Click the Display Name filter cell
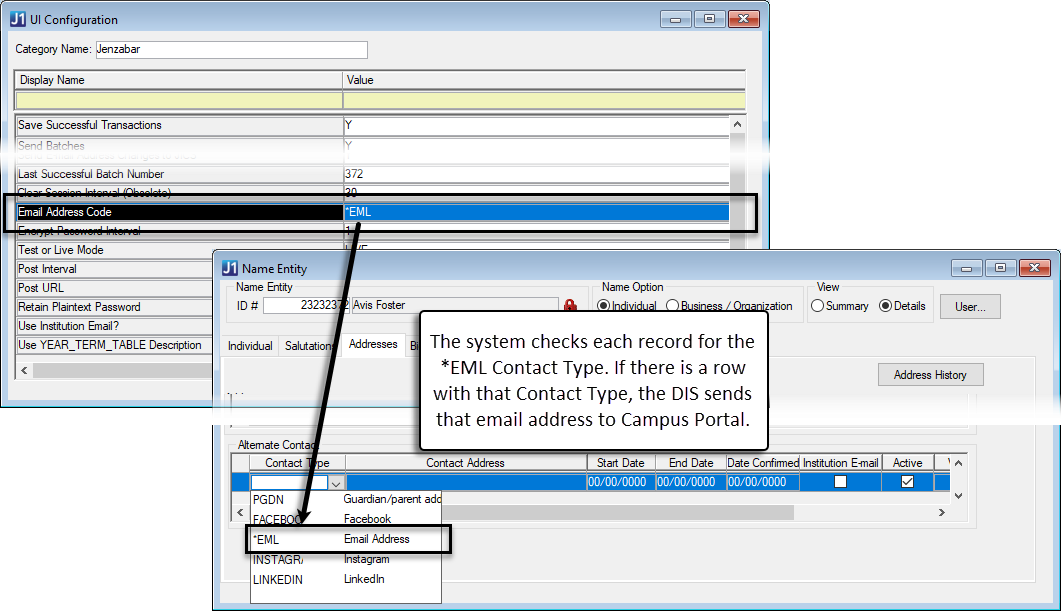1061x611 pixels. tap(179, 100)
